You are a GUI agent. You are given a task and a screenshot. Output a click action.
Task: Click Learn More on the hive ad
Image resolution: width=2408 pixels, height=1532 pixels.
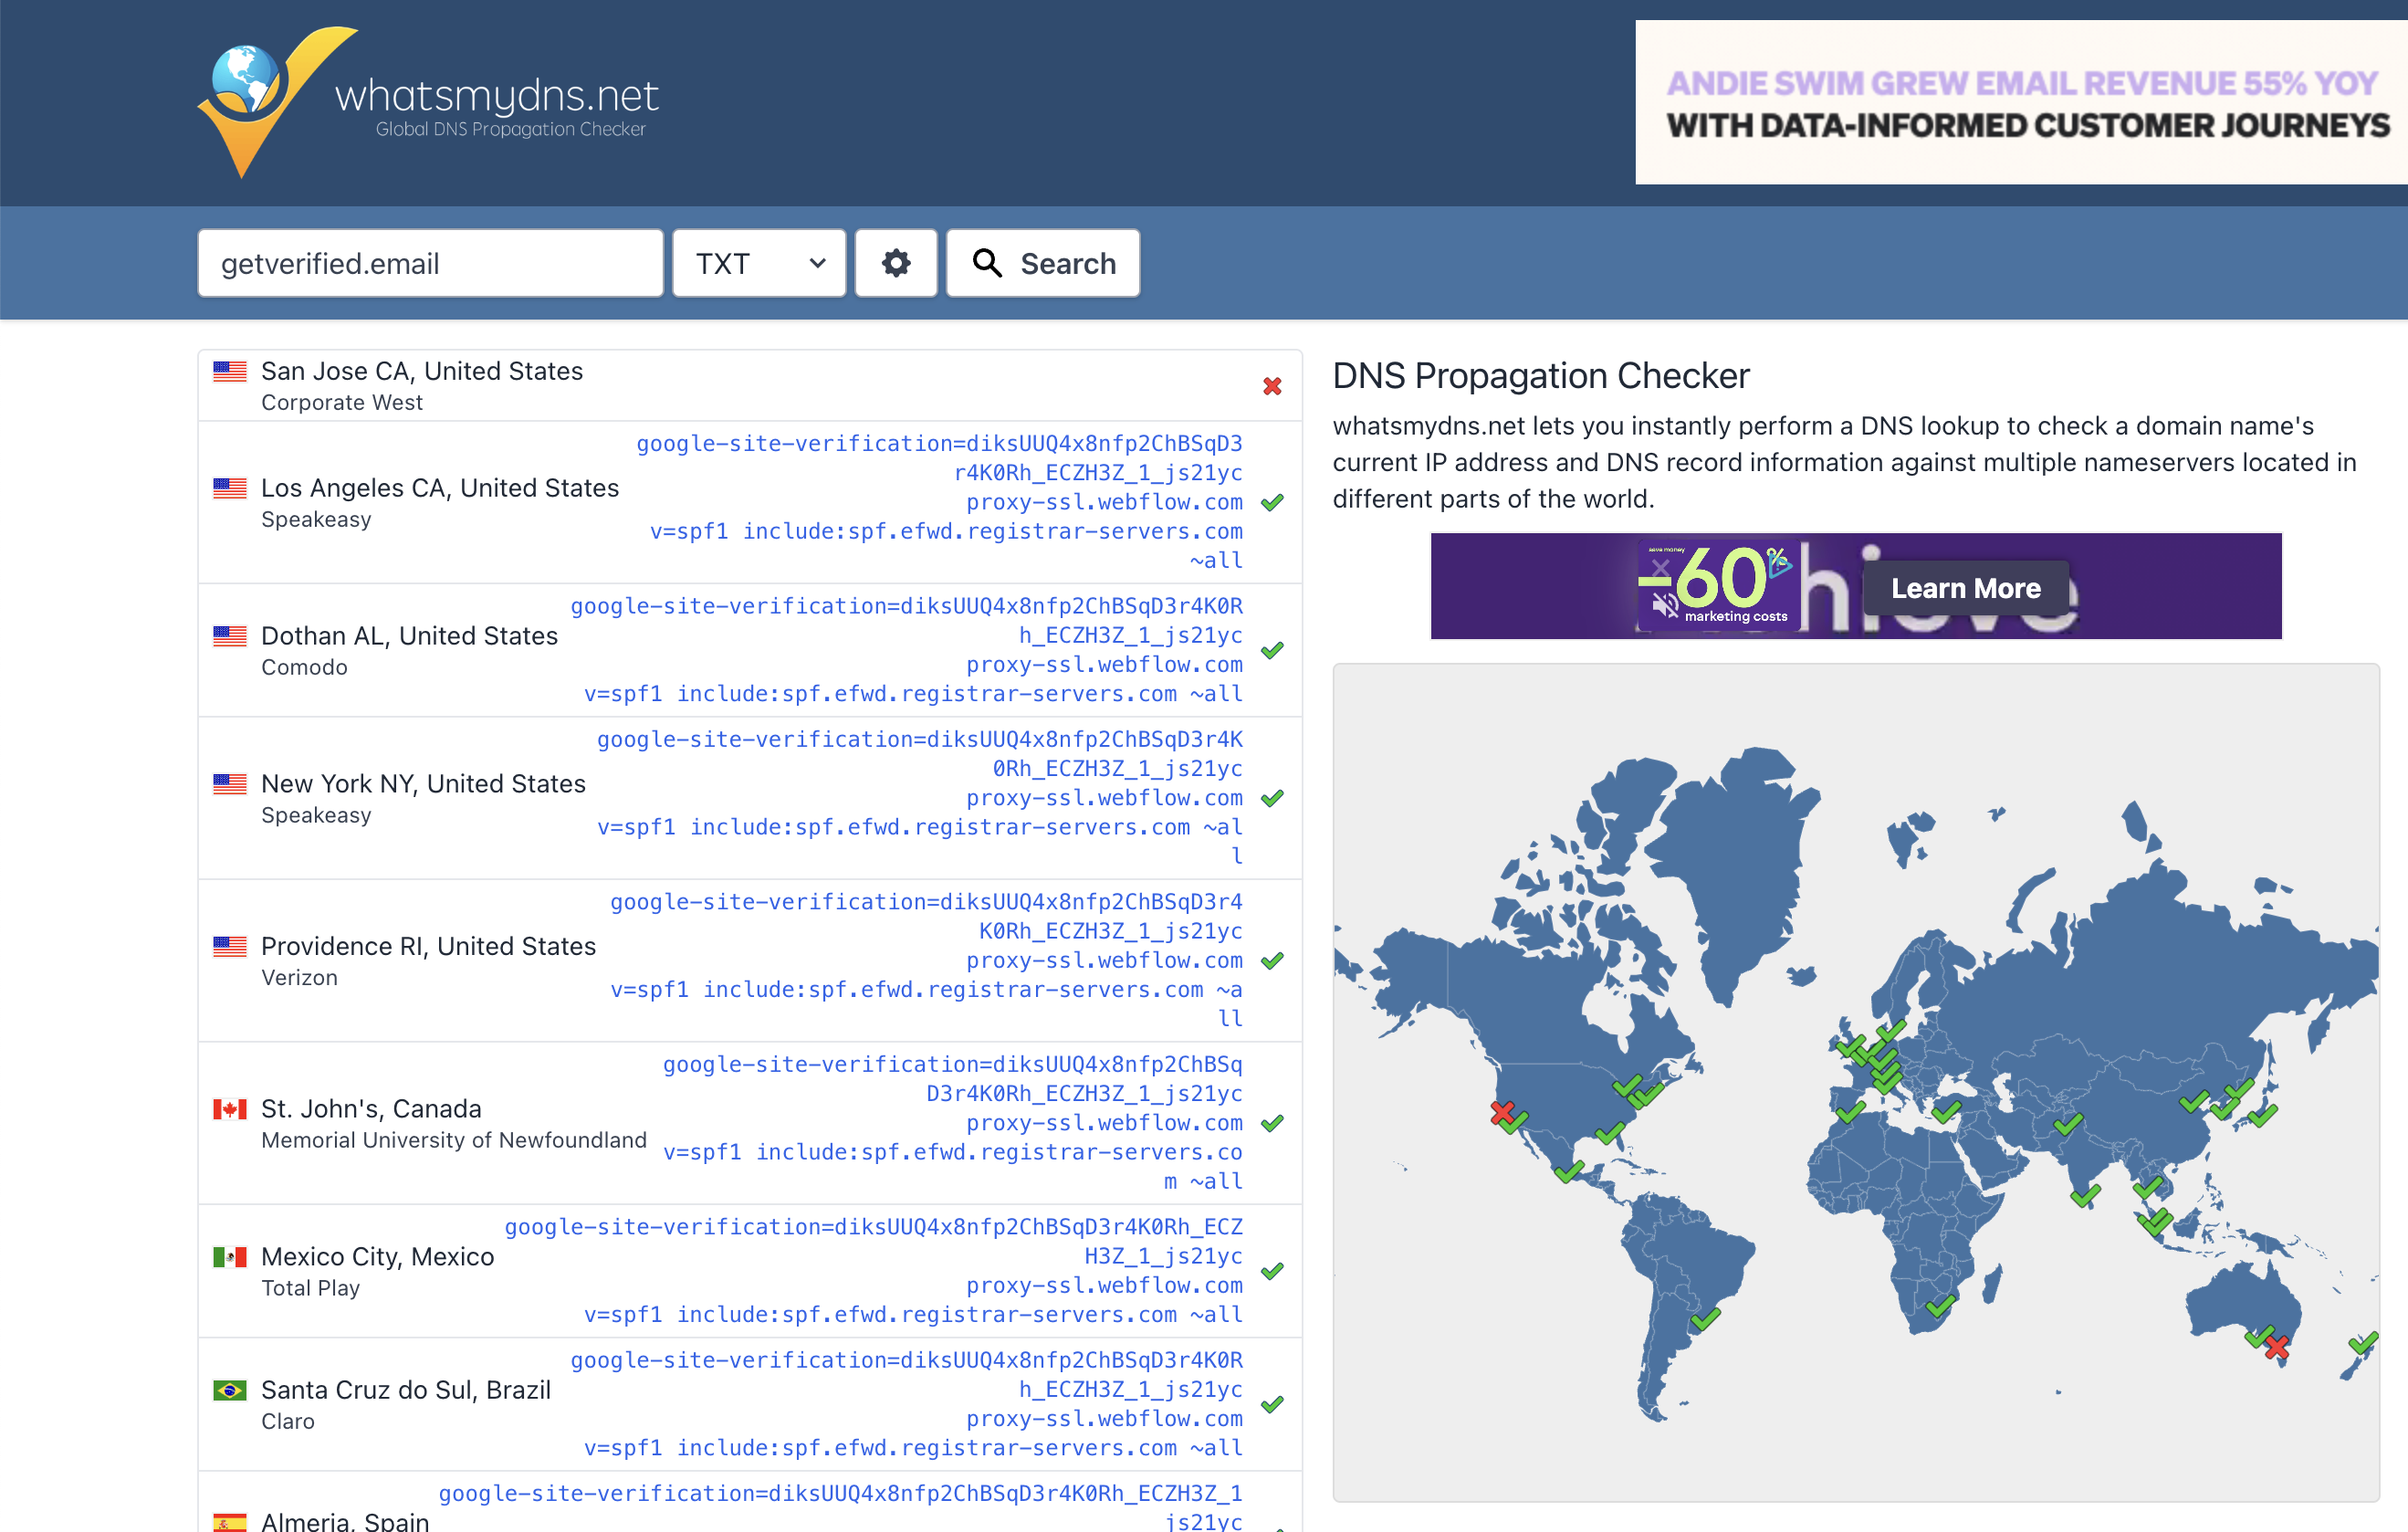tap(1965, 588)
